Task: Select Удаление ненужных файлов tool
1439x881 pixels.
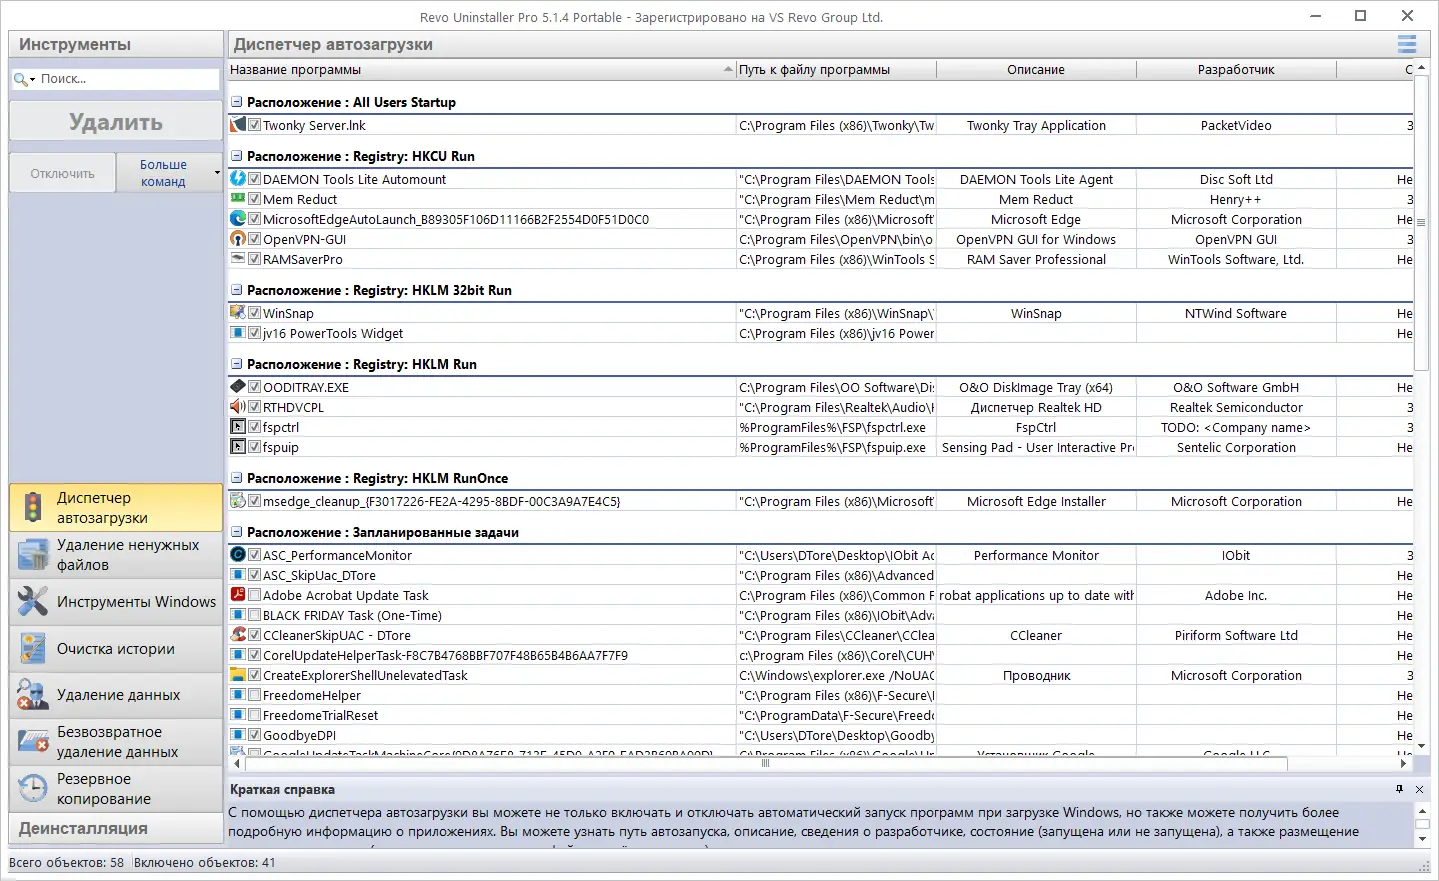Action: pyautogui.click(x=116, y=555)
